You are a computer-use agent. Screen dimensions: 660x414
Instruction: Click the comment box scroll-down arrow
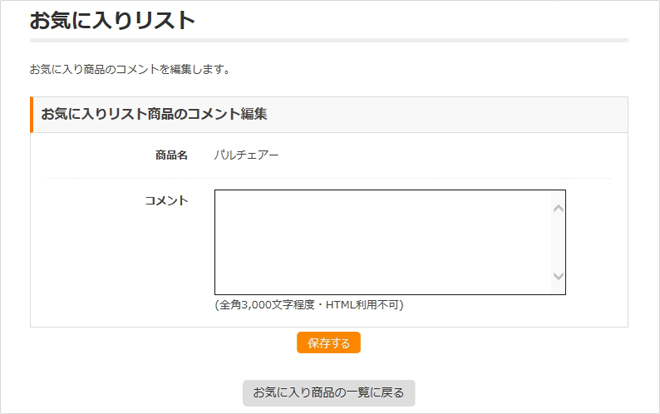click(558, 277)
